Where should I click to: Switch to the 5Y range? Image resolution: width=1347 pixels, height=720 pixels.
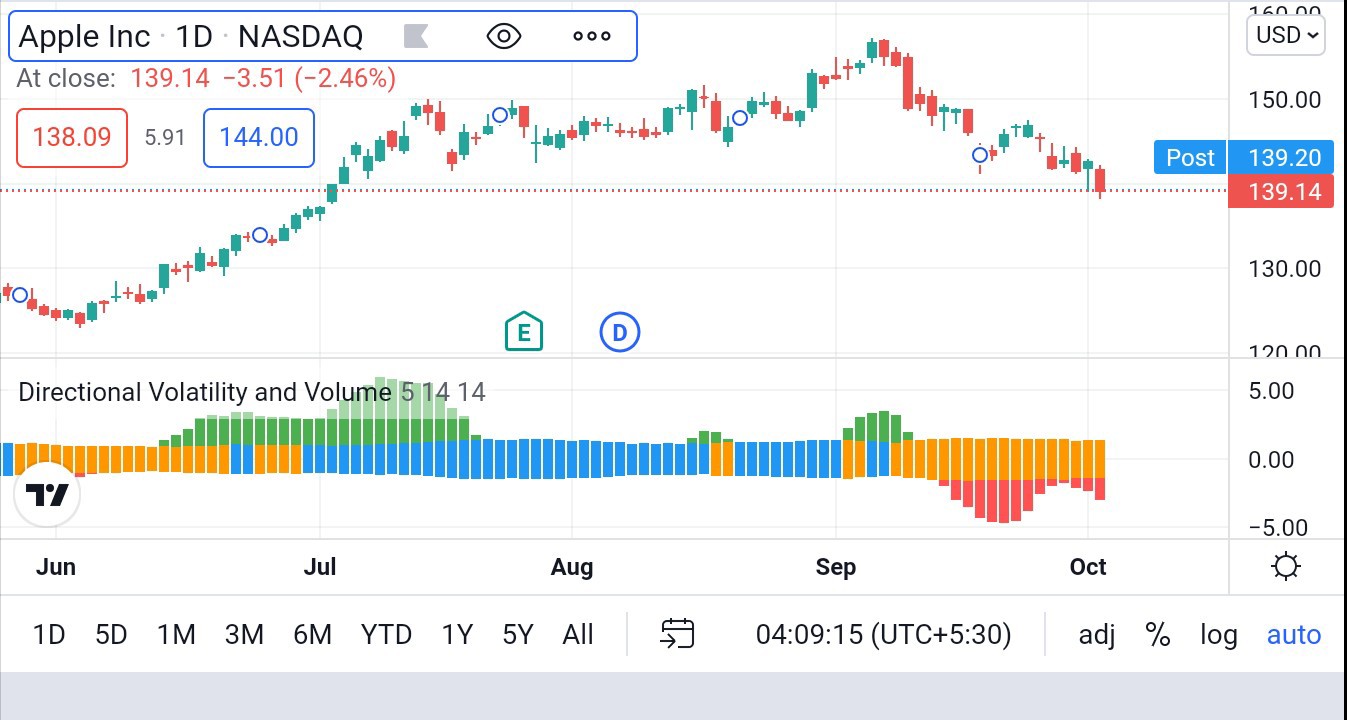point(518,635)
